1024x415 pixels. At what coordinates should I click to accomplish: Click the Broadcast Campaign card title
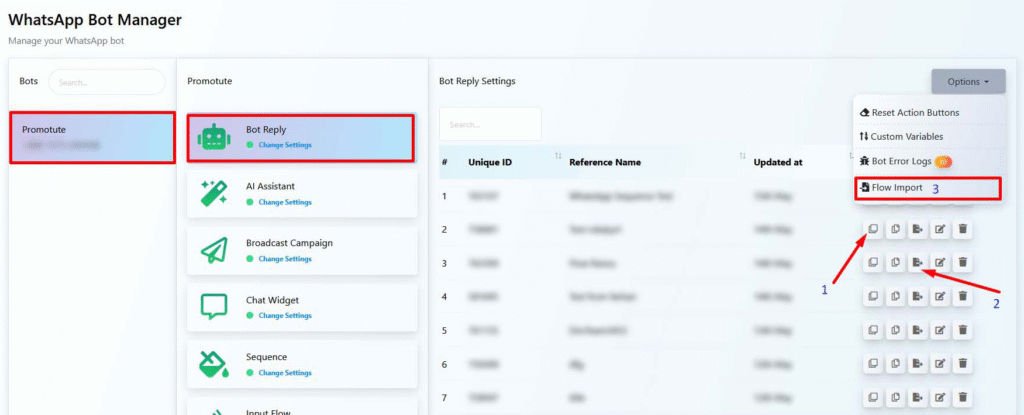(289, 243)
